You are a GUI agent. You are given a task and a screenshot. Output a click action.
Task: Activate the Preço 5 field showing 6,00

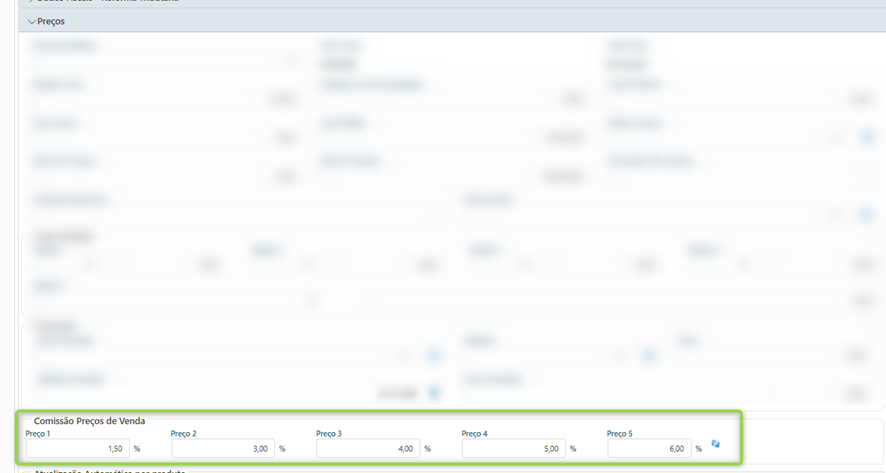(x=649, y=449)
